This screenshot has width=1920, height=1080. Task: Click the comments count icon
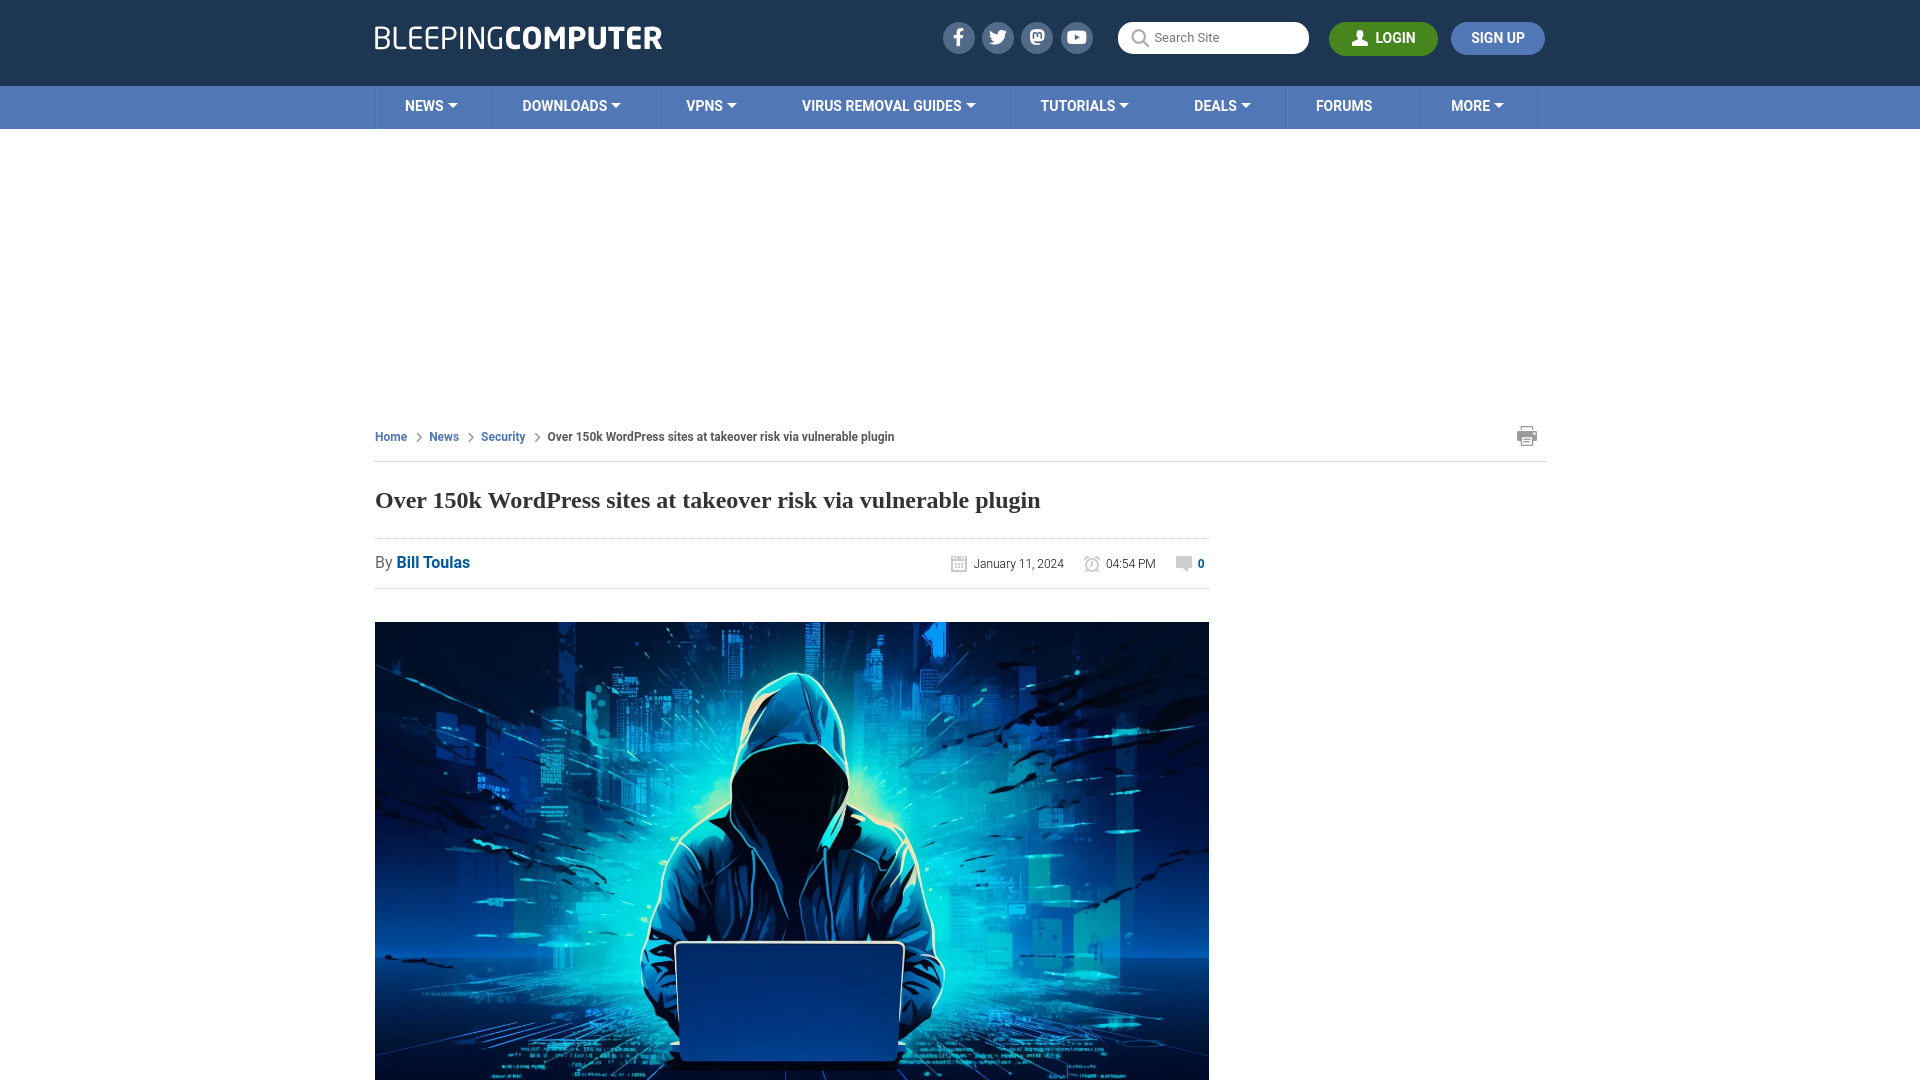(x=1183, y=563)
